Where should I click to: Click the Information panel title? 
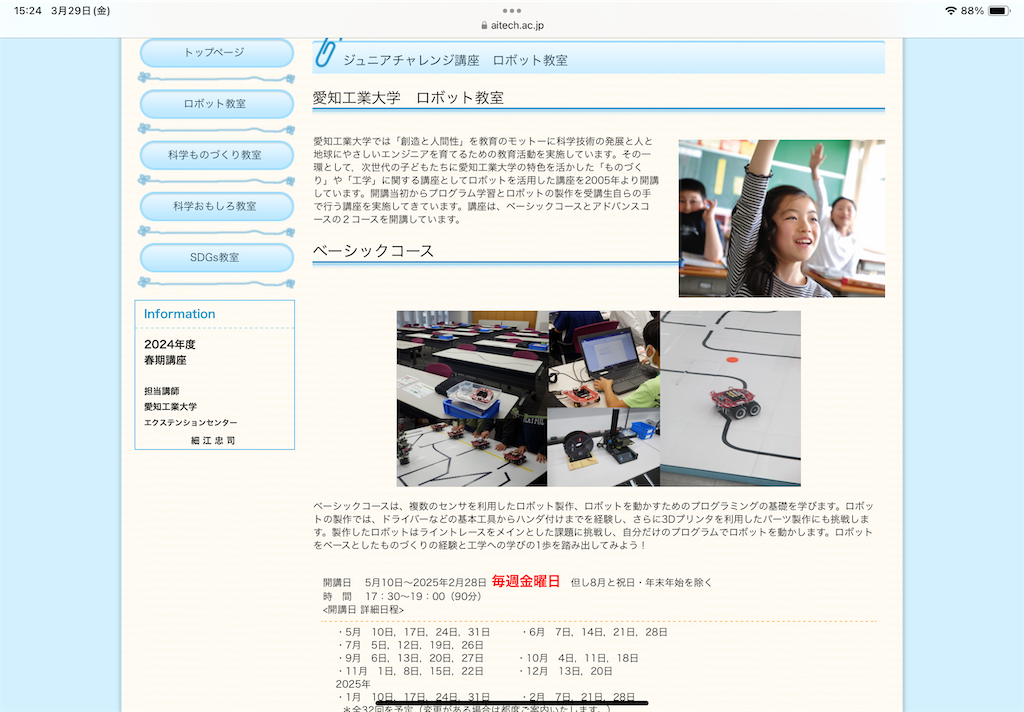point(180,314)
